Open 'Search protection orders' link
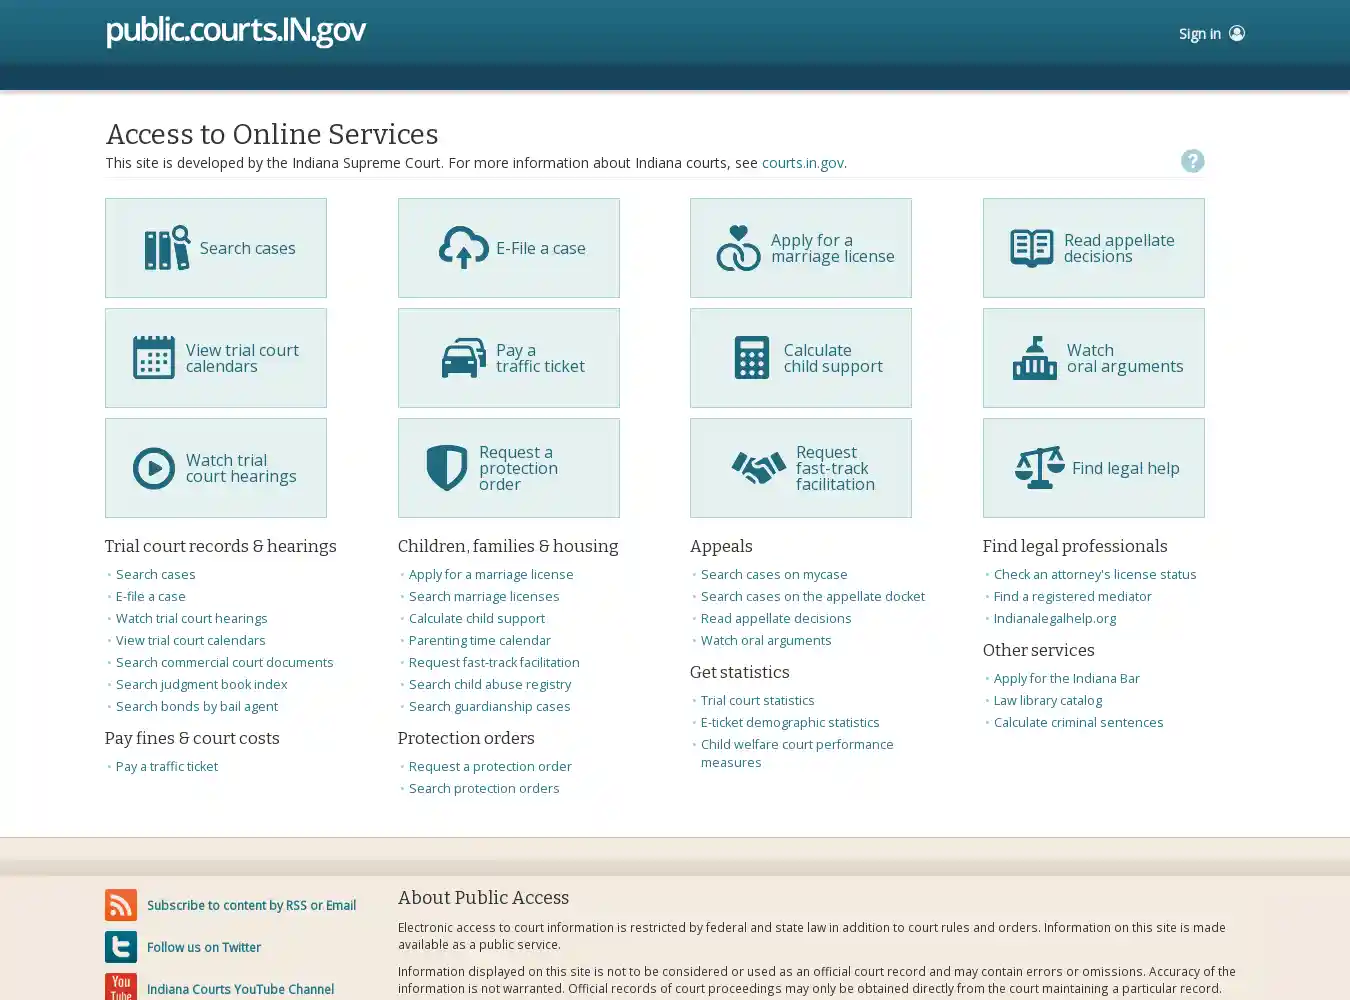This screenshot has width=1350, height=1000. [x=484, y=788]
